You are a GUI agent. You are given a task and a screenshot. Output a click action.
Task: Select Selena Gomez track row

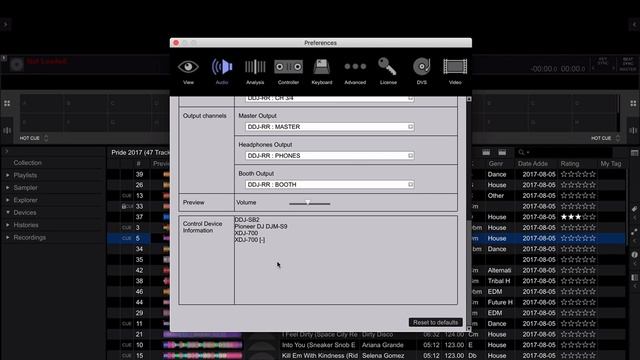(x=366, y=356)
